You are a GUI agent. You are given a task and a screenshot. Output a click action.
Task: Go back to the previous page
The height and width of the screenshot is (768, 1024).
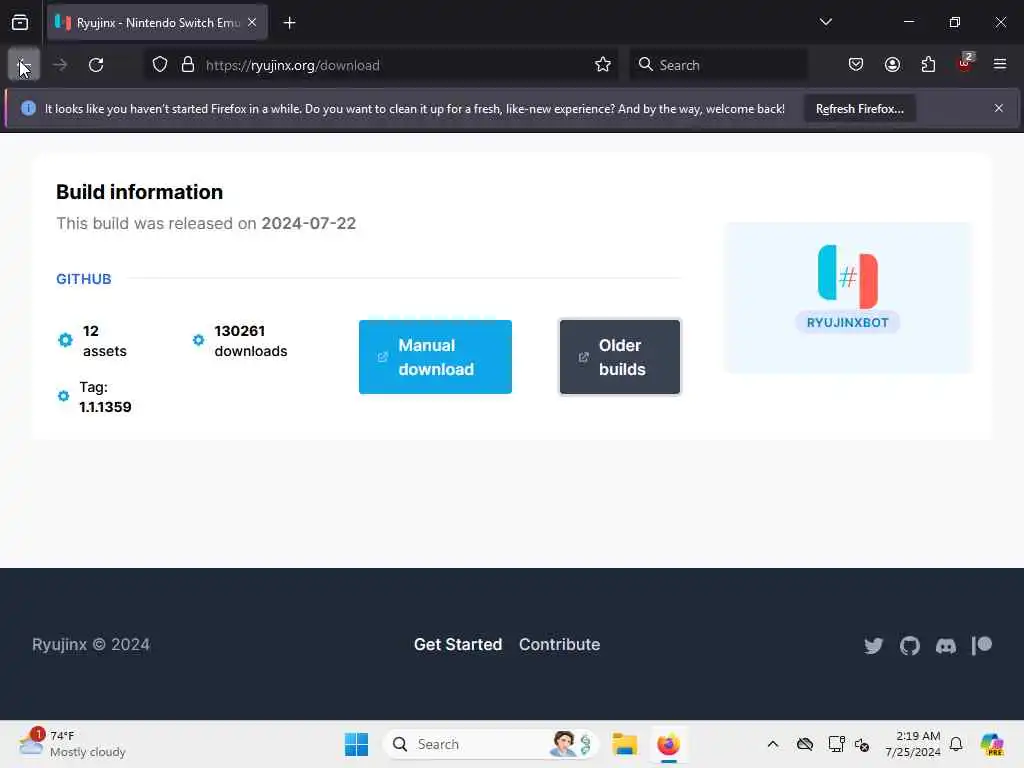click(24, 65)
